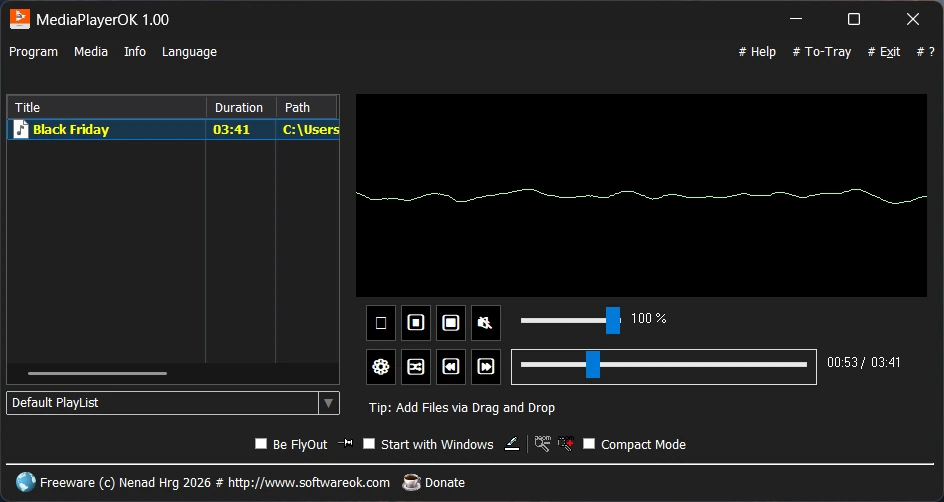Click the film reel icon button
This screenshot has width=944, height=502.
click(x=380, y=367)
